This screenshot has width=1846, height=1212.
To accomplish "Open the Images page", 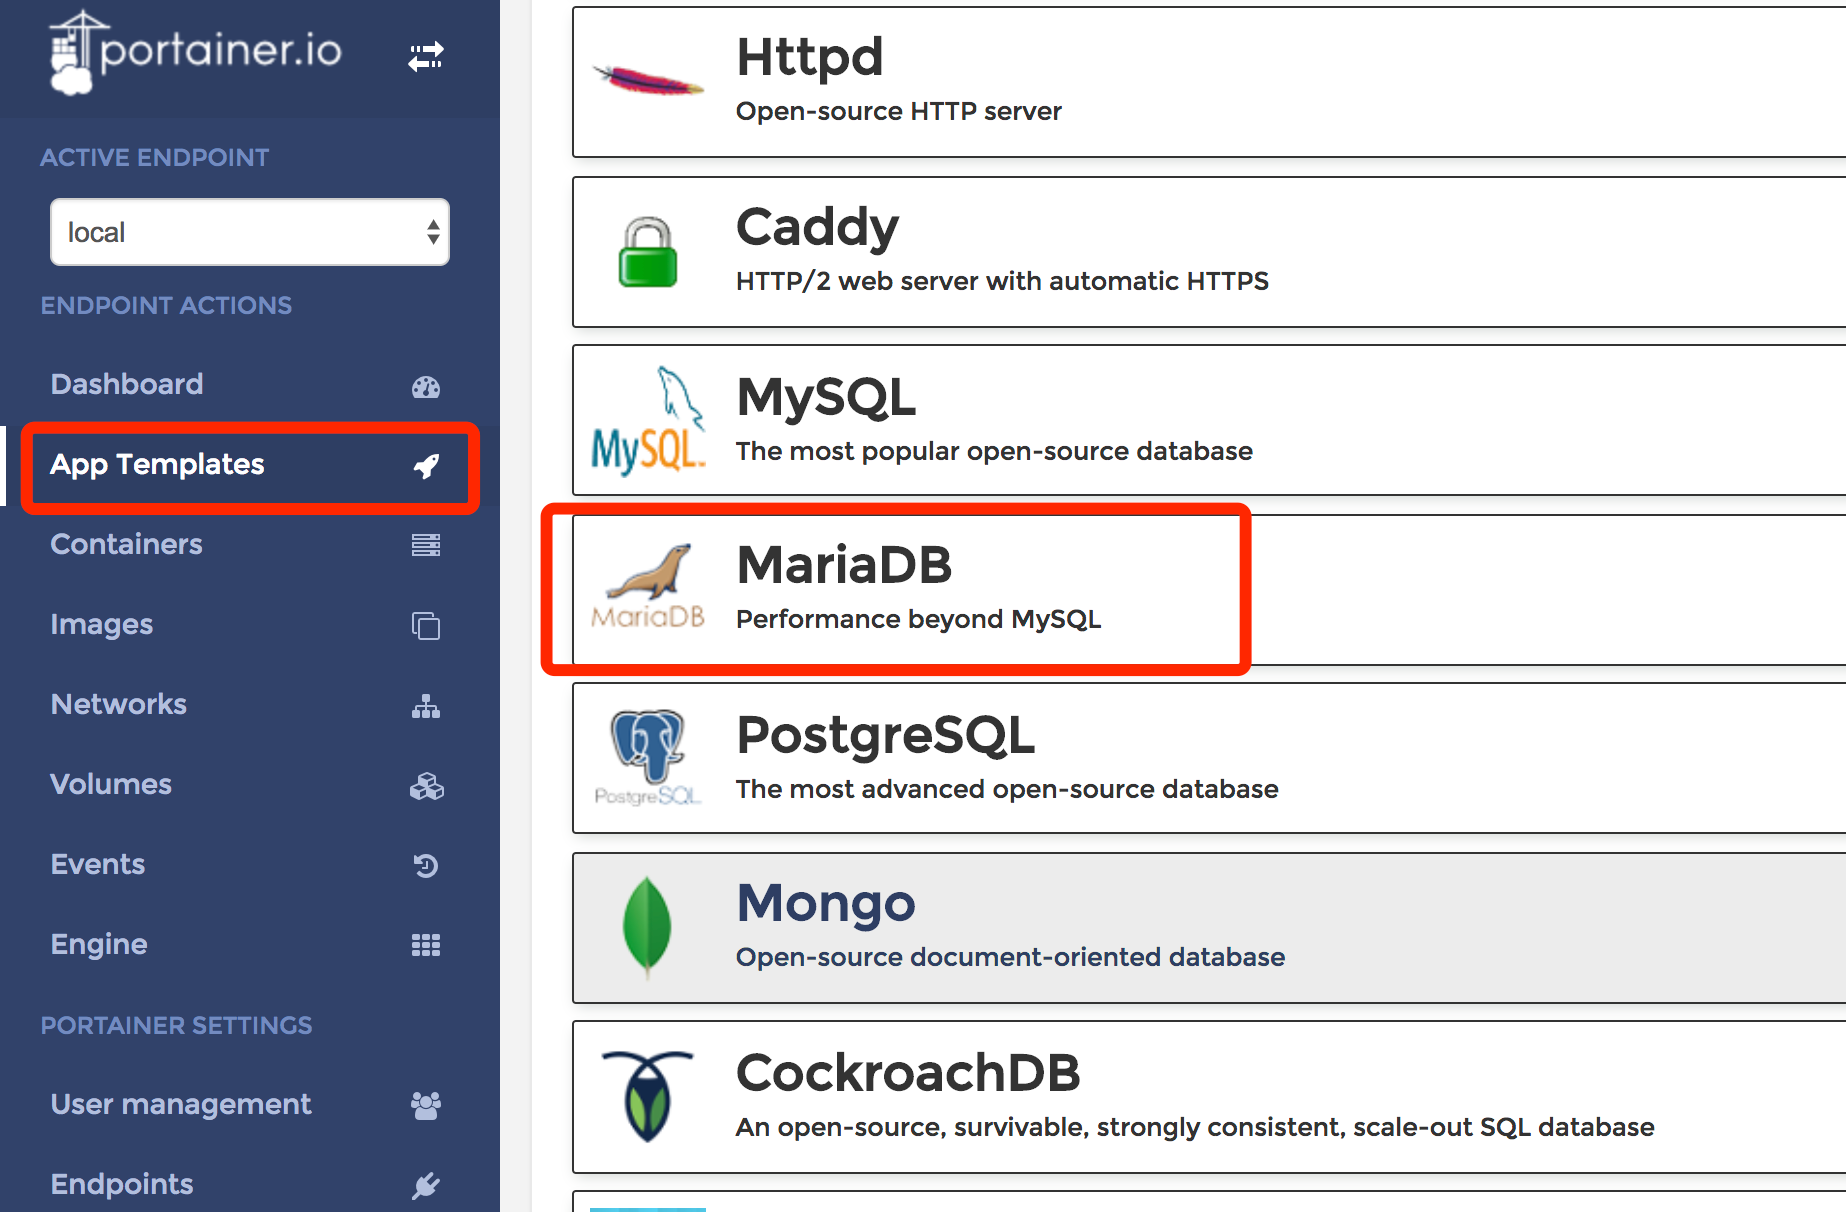I will [x=101, y=624].
